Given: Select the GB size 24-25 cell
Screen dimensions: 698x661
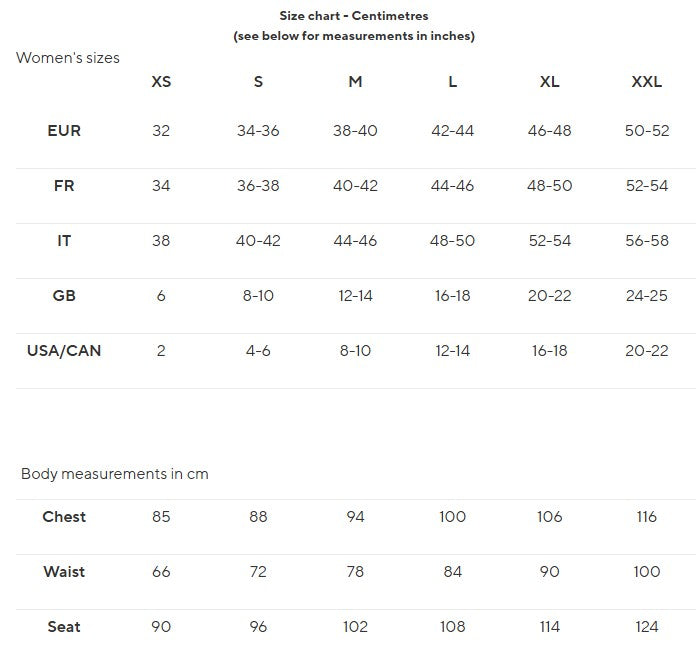Looking at the screenshot, I should coord(646,296).
